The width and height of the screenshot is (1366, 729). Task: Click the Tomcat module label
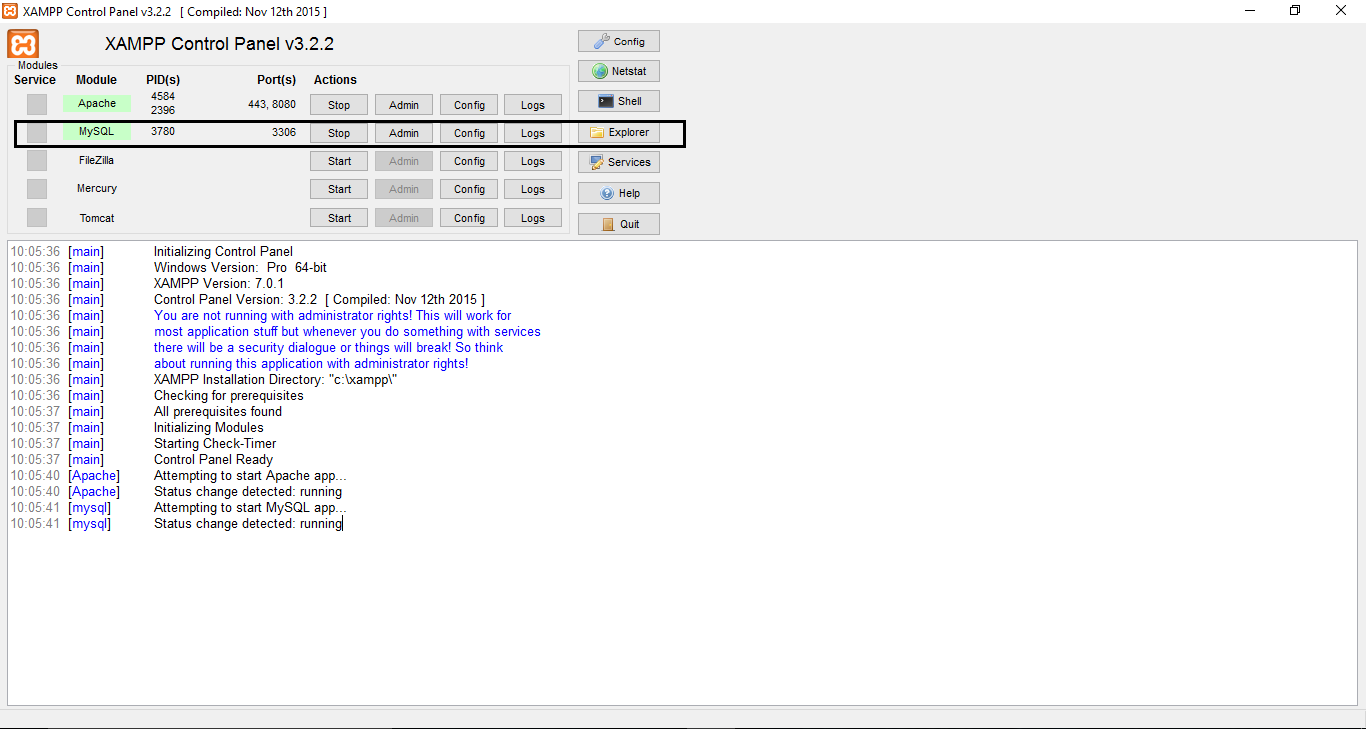point(97,218)
